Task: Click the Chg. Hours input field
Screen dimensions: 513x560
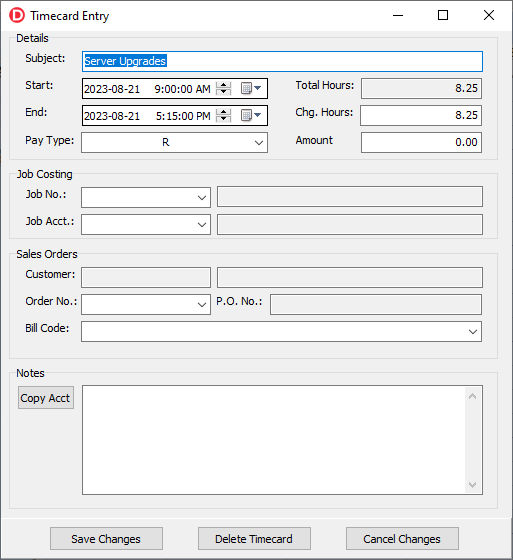Action: [421, 115]
